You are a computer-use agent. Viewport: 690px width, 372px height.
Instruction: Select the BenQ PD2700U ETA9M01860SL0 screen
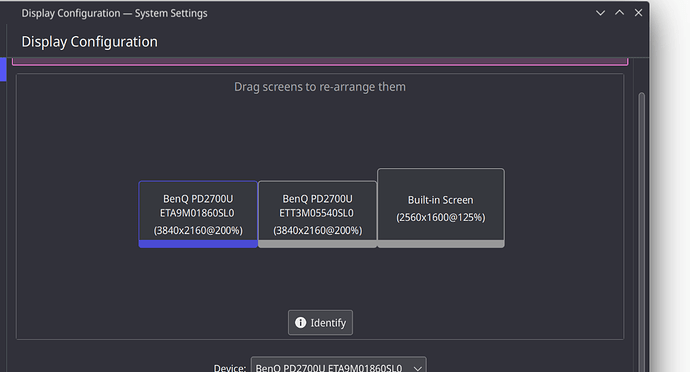pos(198,214)
